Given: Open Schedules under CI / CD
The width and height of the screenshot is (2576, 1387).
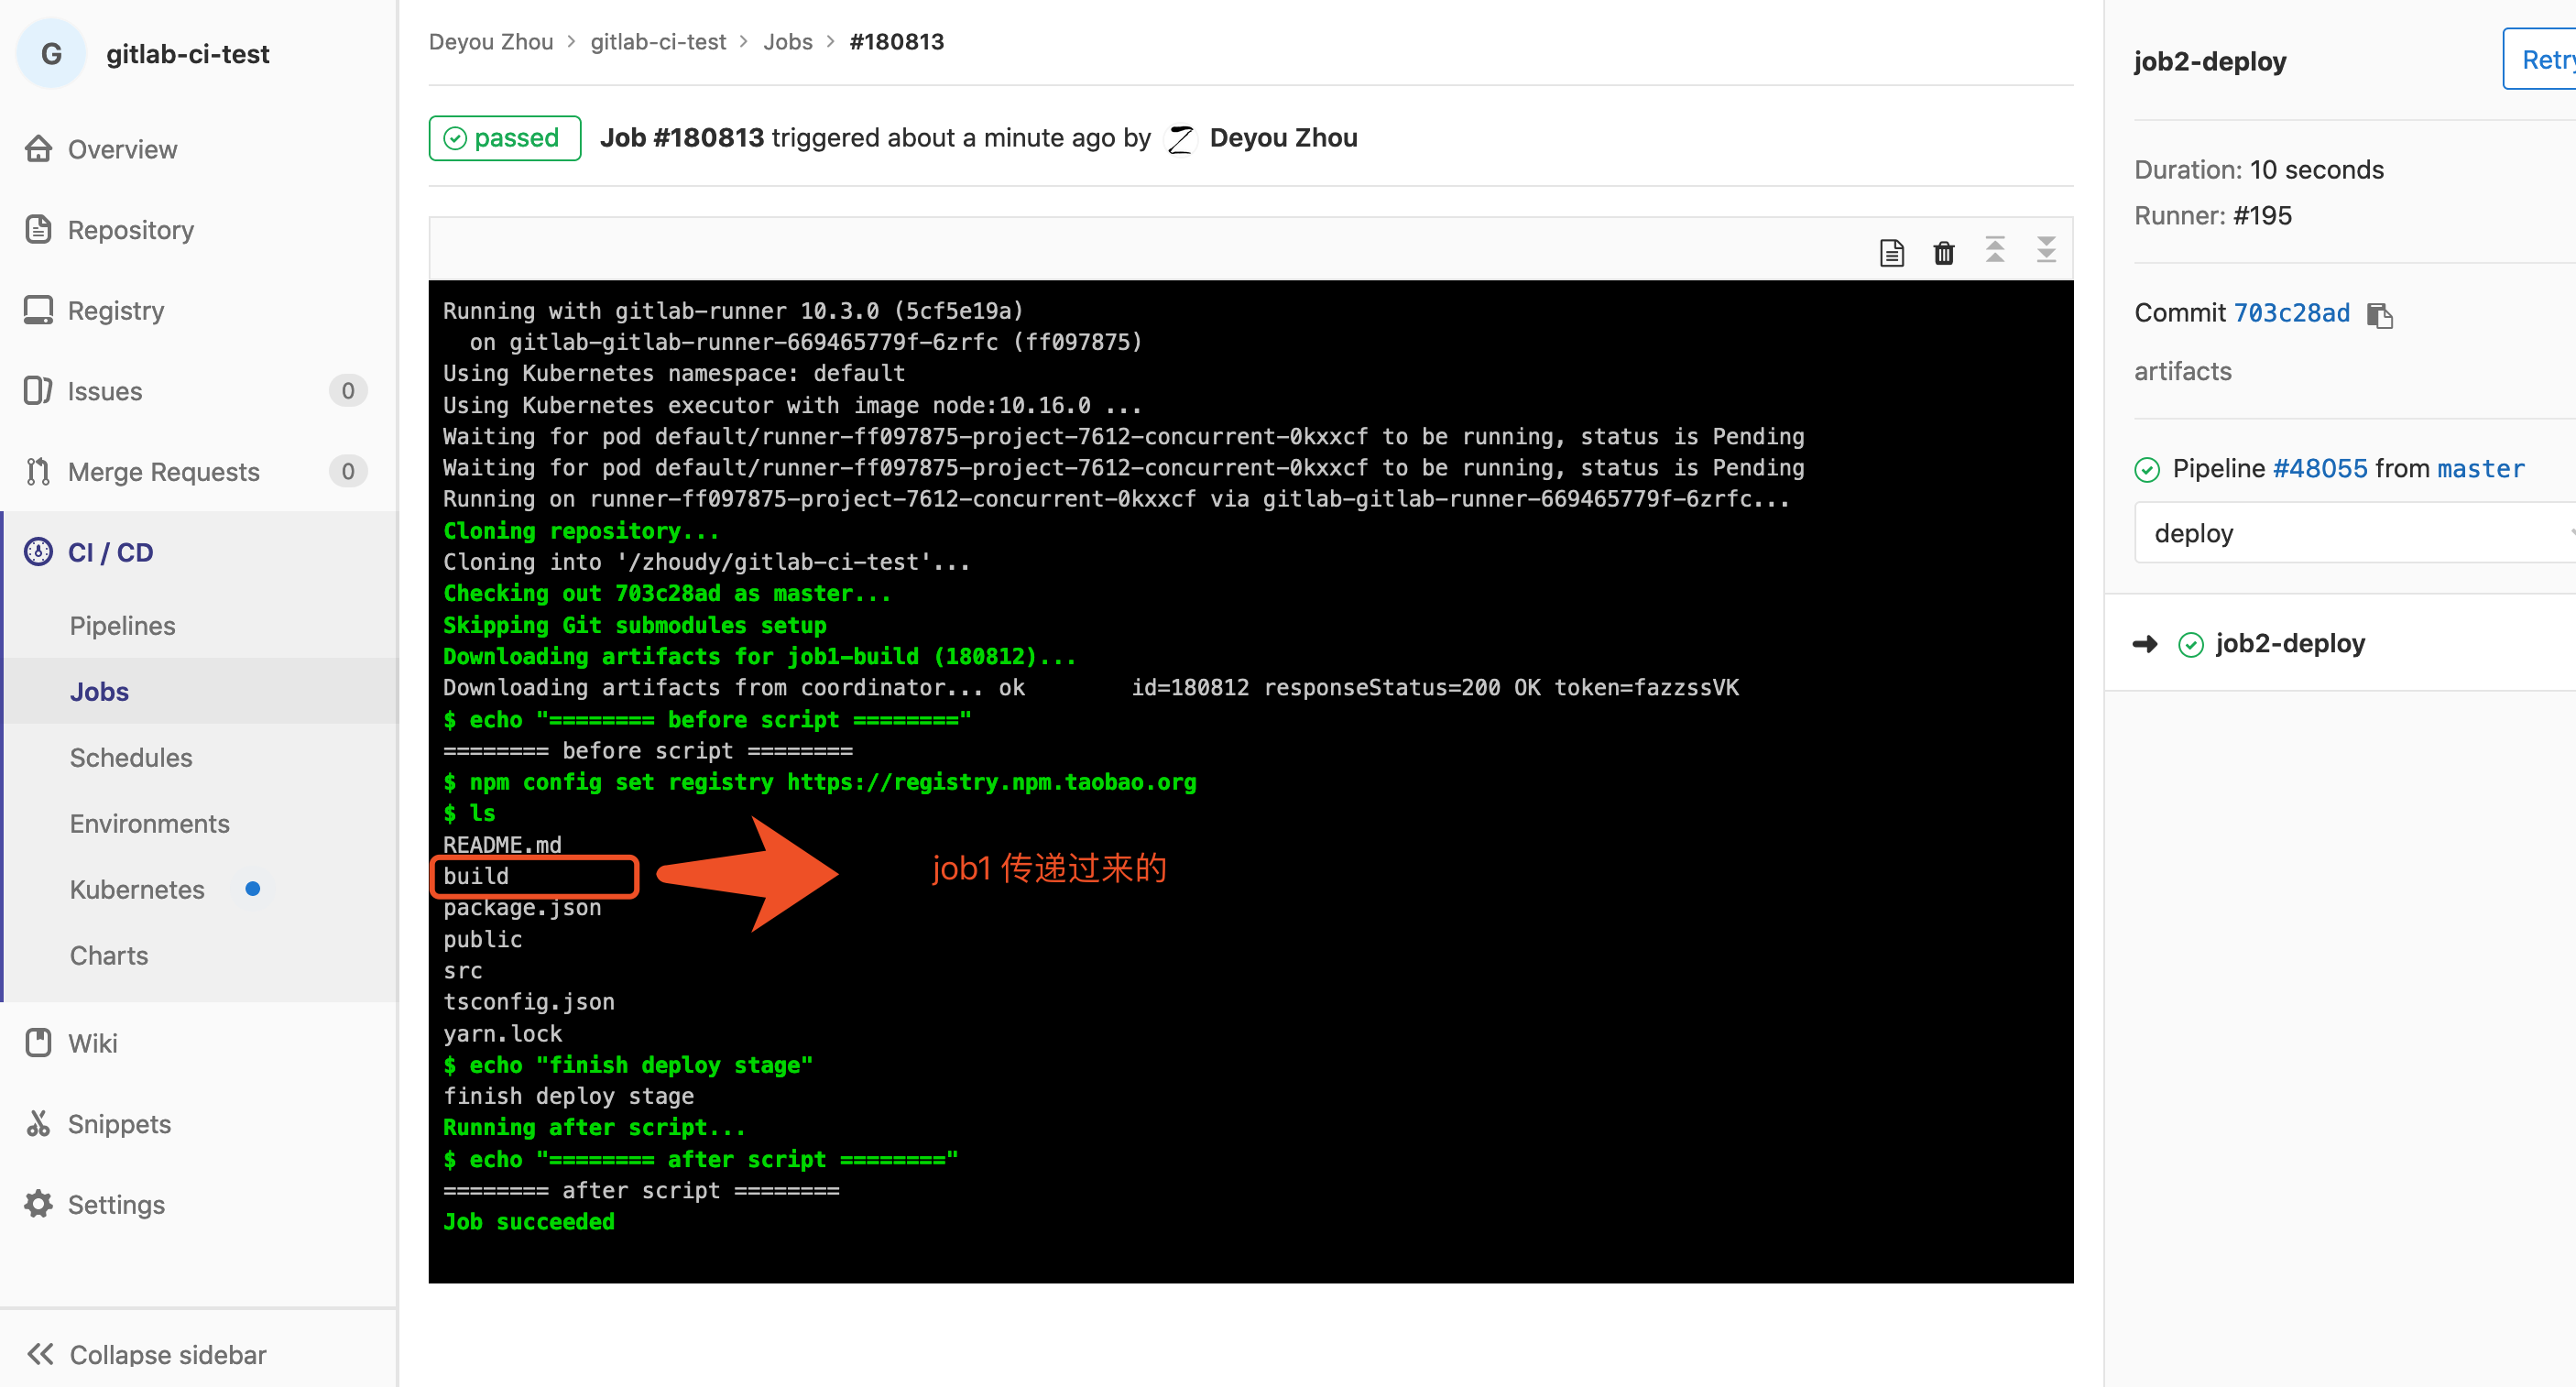Looking at the screenshot, I should (x=130, y=757).
